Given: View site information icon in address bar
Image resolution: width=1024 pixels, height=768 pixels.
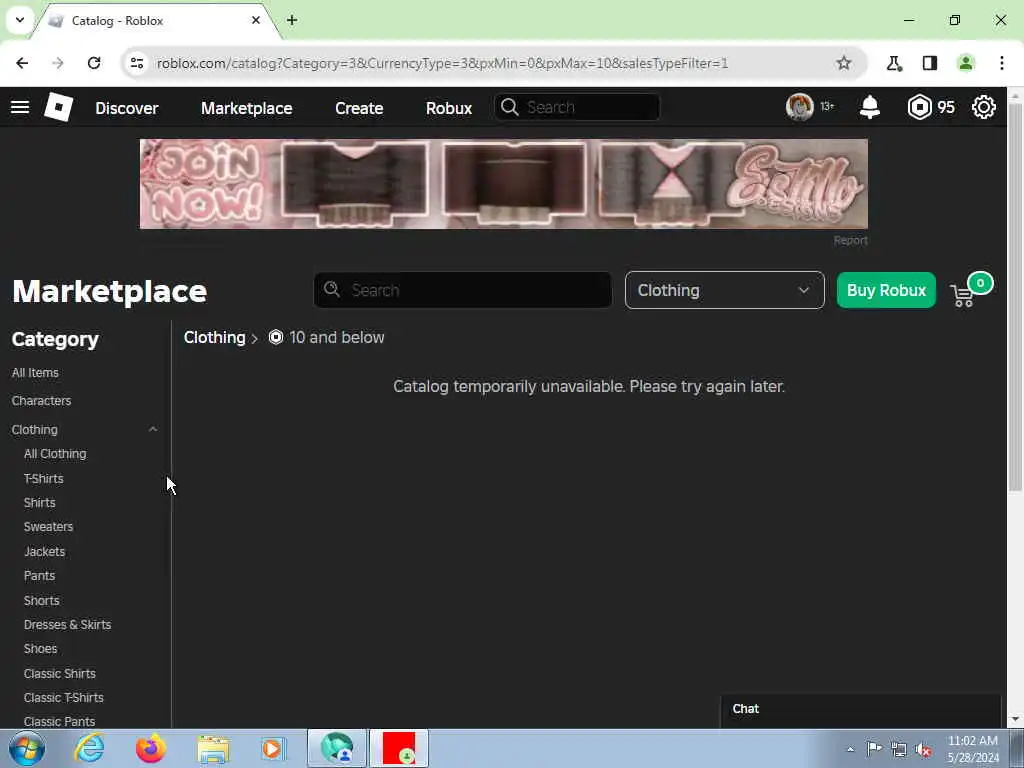Looking at the screenshot, I should pos(136,63).
